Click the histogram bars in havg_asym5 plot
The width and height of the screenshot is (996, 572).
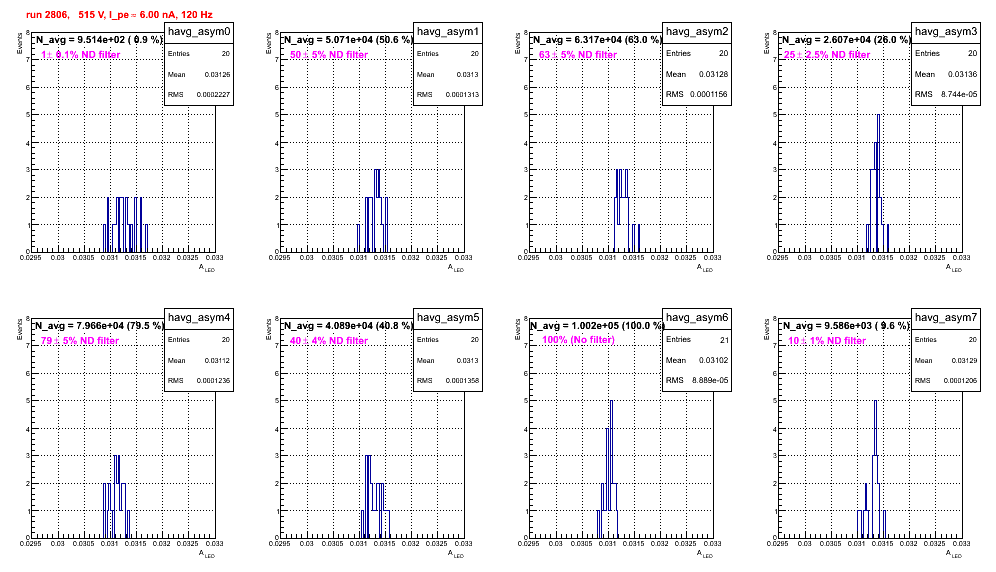coord(375,497)
